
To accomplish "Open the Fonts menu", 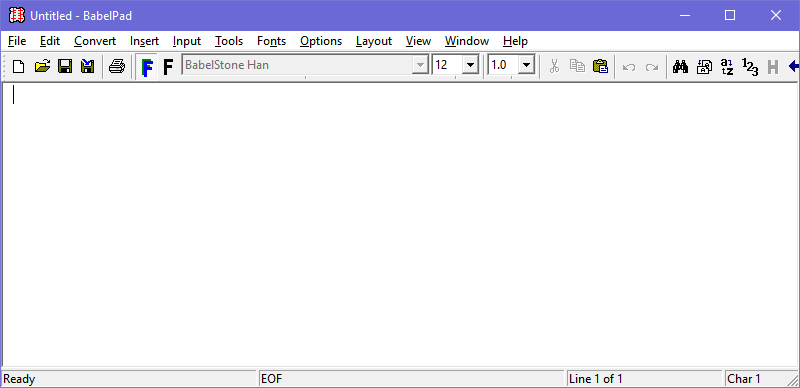I will point(271,41).
